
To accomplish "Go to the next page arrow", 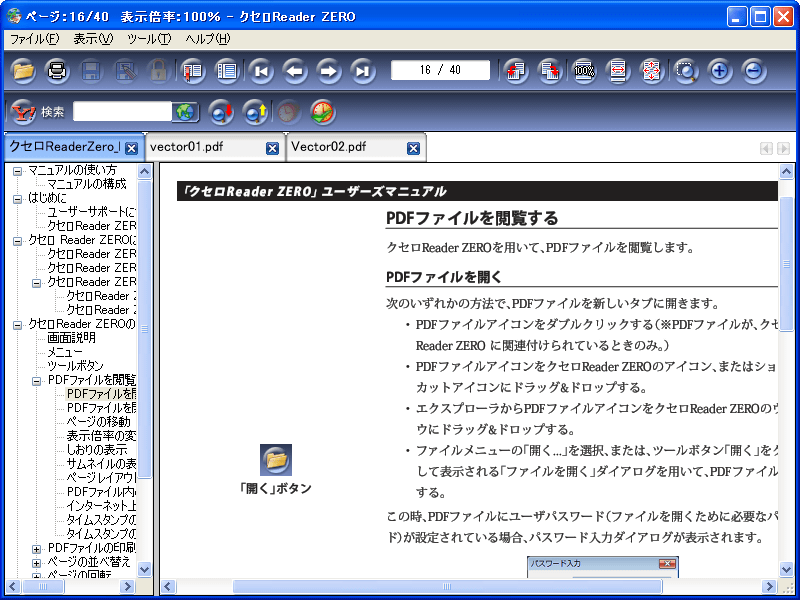I will [329, 70].
